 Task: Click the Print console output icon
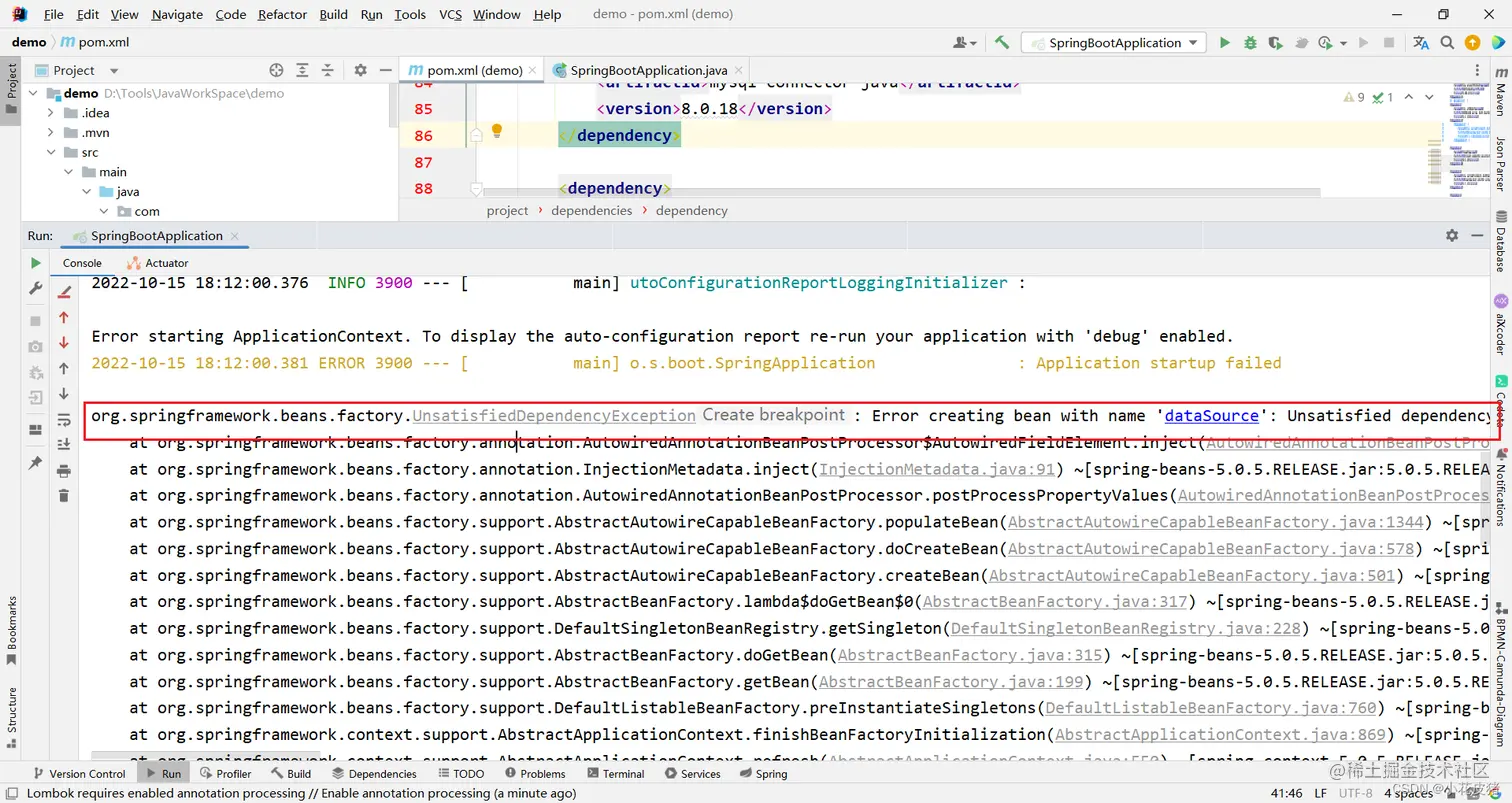pyautogui.click(x=64, y=470)
